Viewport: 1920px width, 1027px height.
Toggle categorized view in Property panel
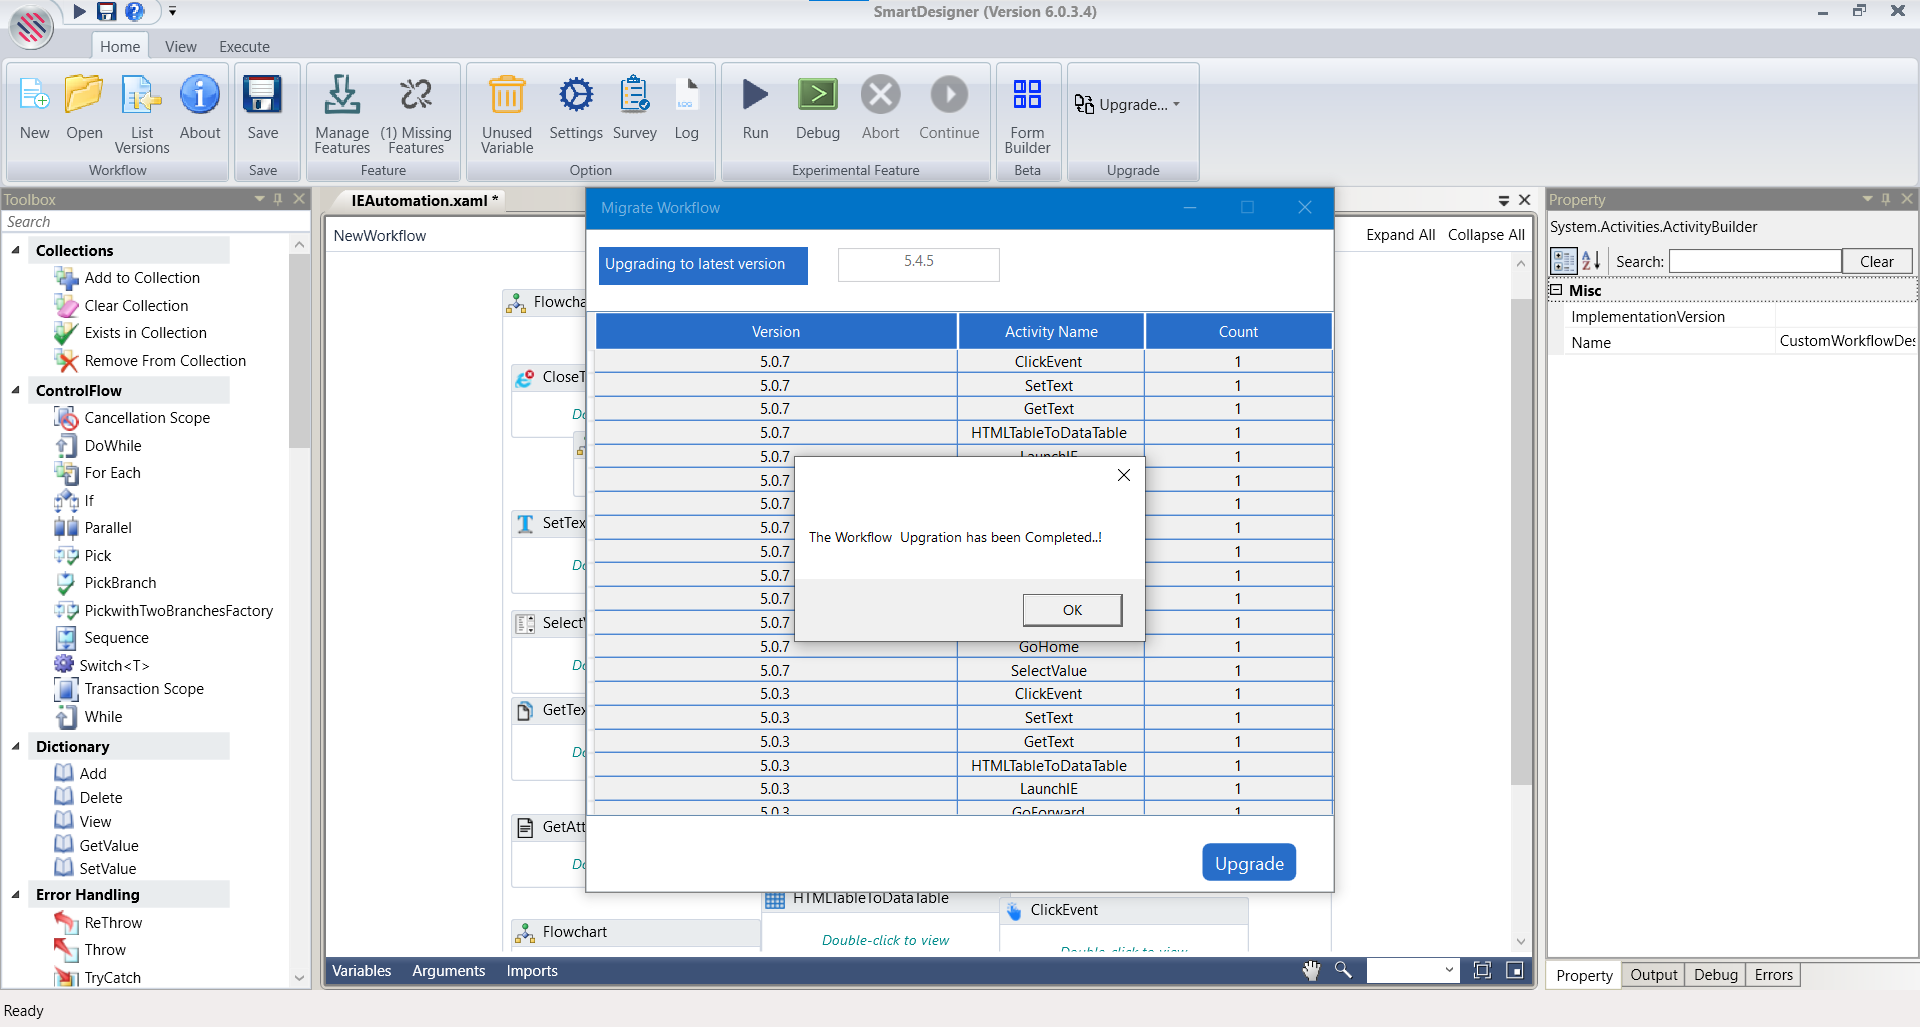coord(1564,262)
